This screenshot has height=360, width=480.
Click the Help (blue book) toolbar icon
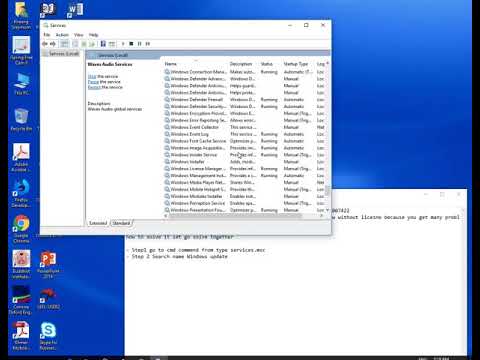tap(103, 44)
